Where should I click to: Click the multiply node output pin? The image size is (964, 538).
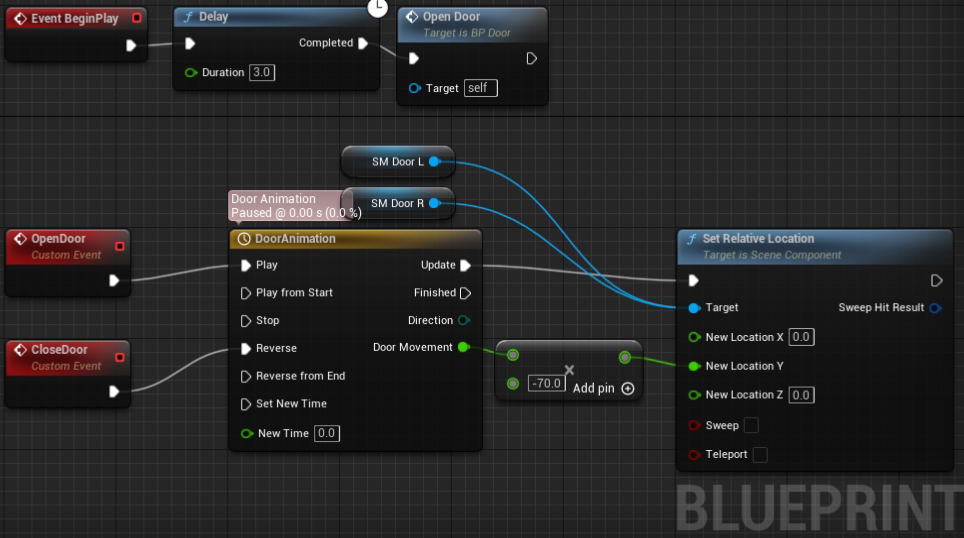[625, 357]
